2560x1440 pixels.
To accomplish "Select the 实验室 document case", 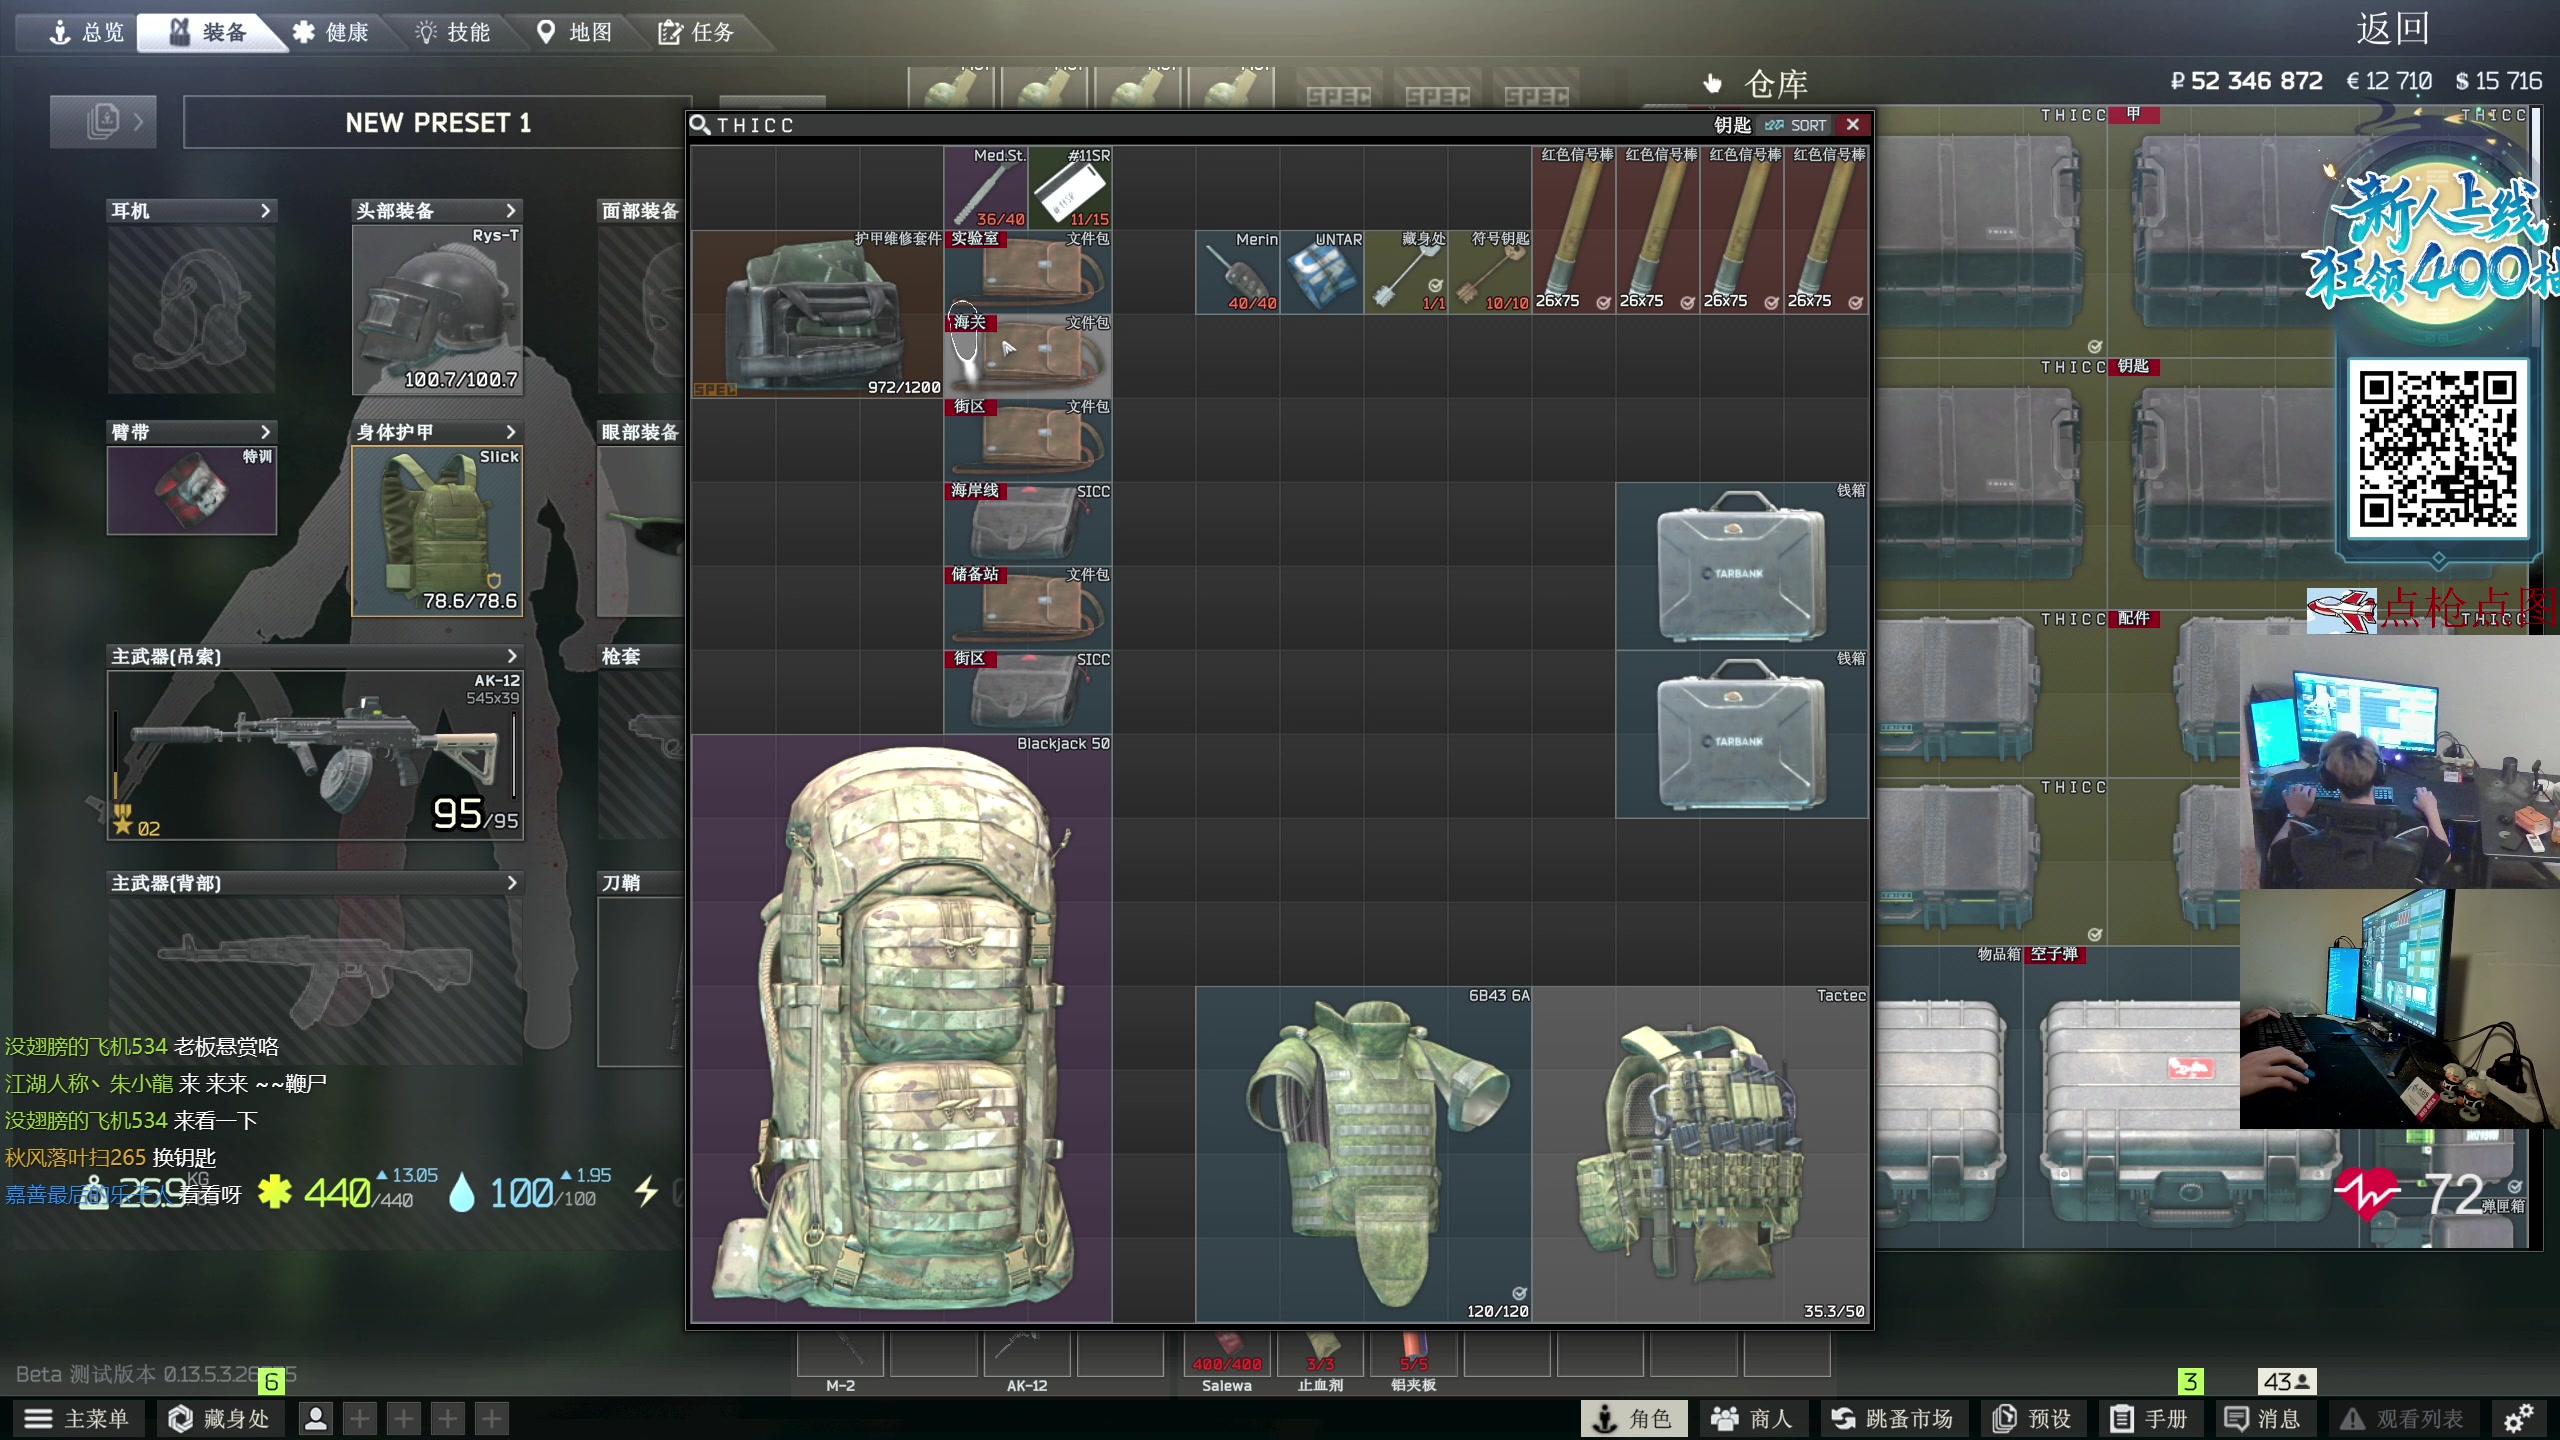I will [x=1028, y=272].
